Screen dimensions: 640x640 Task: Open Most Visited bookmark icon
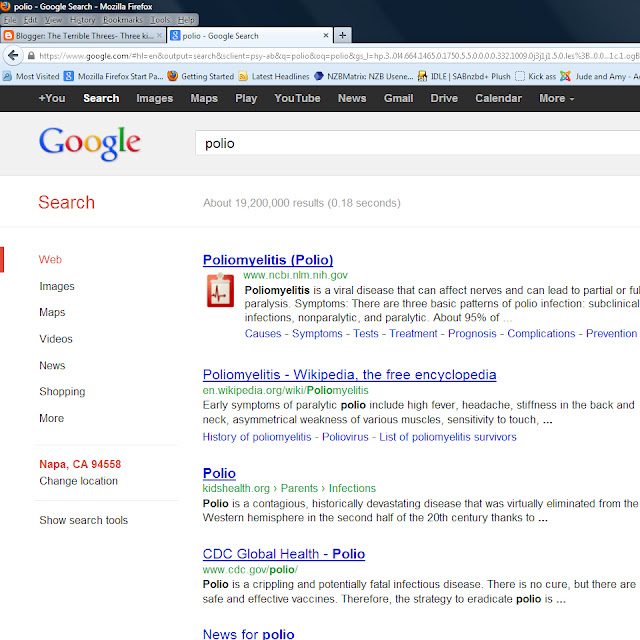click(x=7, y=76)
